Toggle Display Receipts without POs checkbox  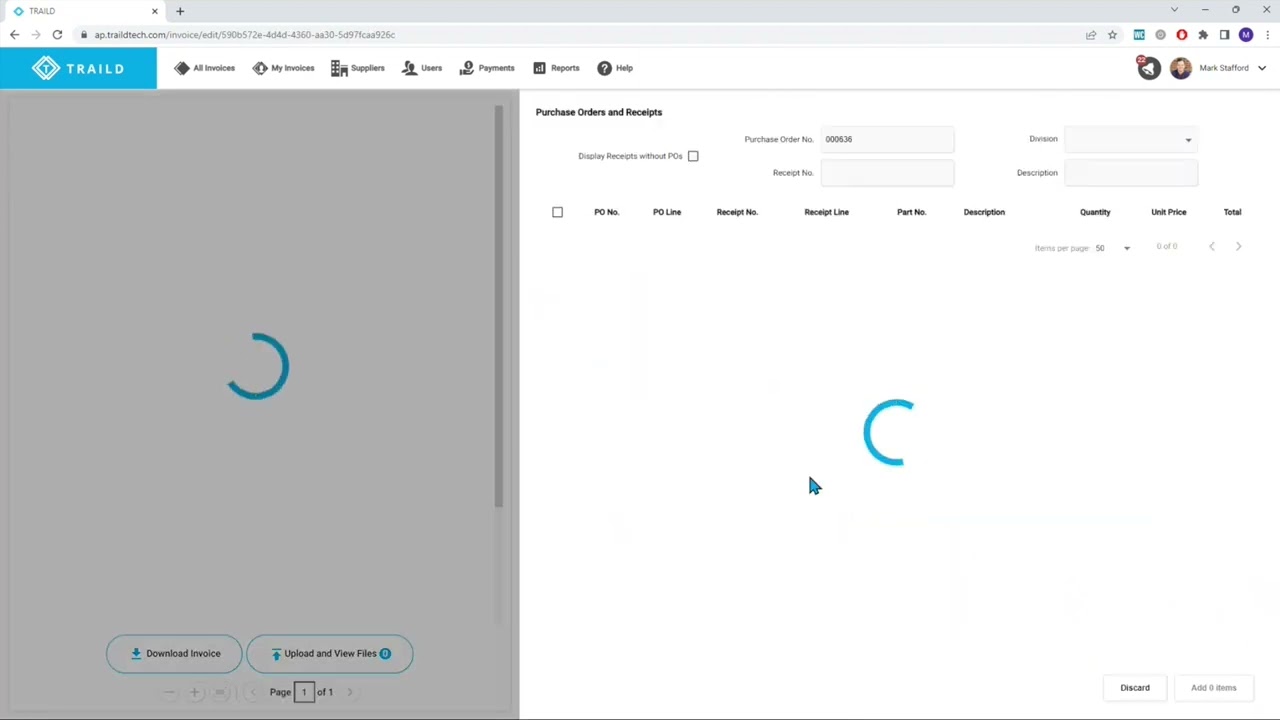tap(693, 156)
